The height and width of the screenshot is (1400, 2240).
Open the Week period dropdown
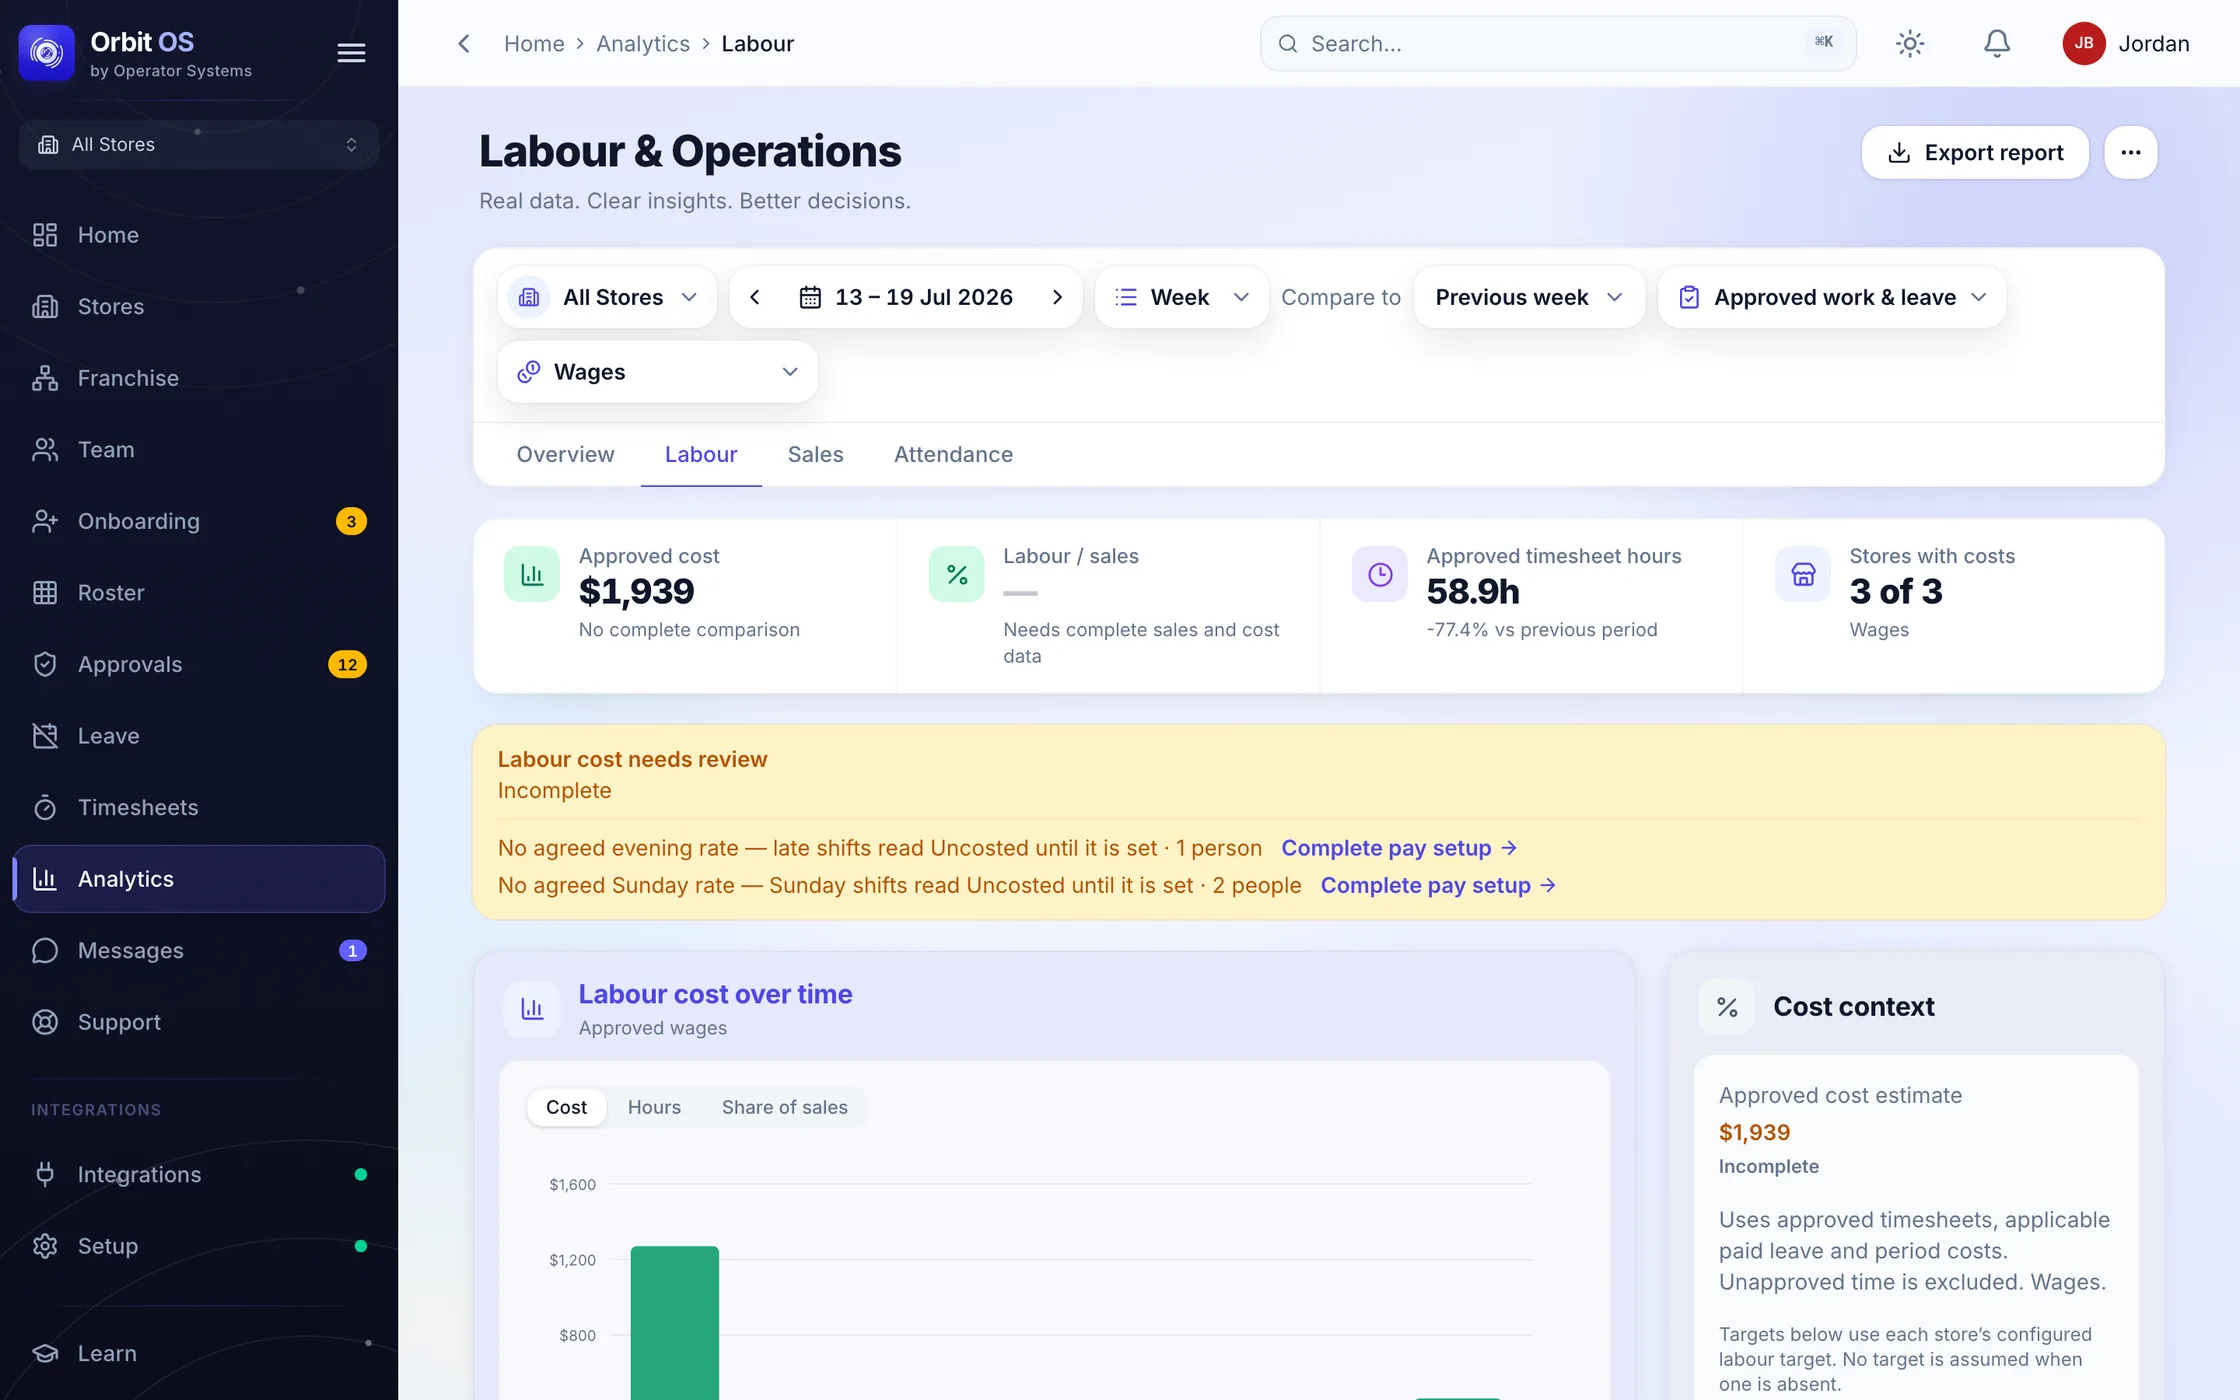tap(1182, 297)
